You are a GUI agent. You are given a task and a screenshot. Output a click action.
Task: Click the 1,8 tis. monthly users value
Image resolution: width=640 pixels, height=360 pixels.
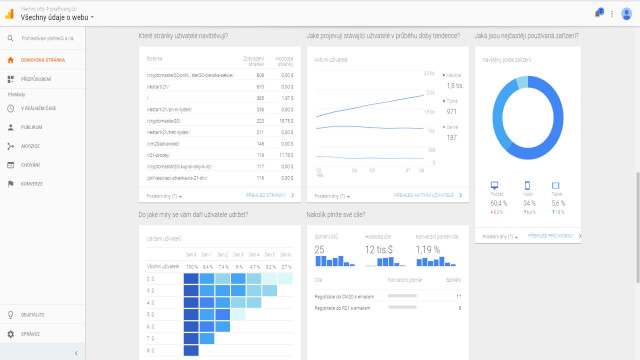[x=454, y=86]
